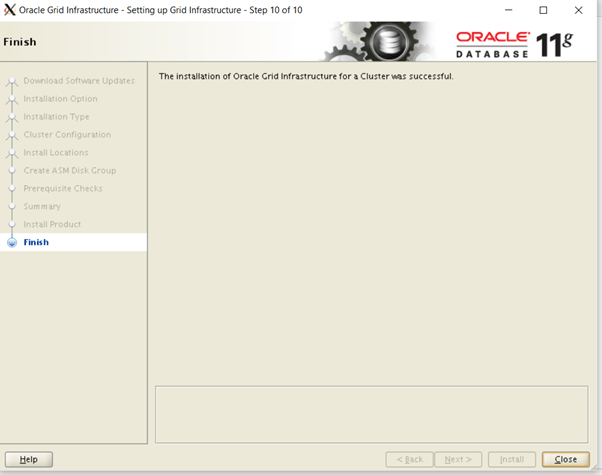Image resolution: width=602 pixels, height=475 pixels.
Task: Click the grayed-out Next button
Action: (x=458, y=459)
